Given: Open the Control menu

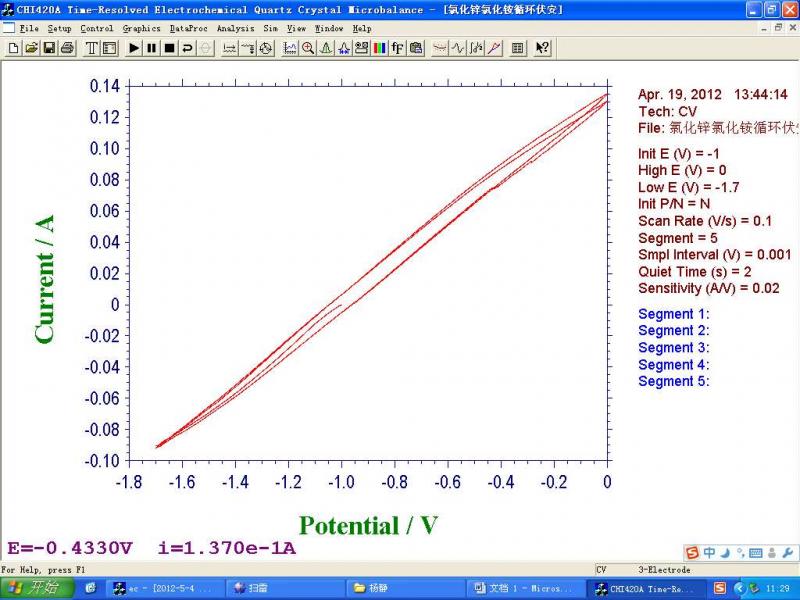Looking at the screenshot, I should tap(97, 29).
